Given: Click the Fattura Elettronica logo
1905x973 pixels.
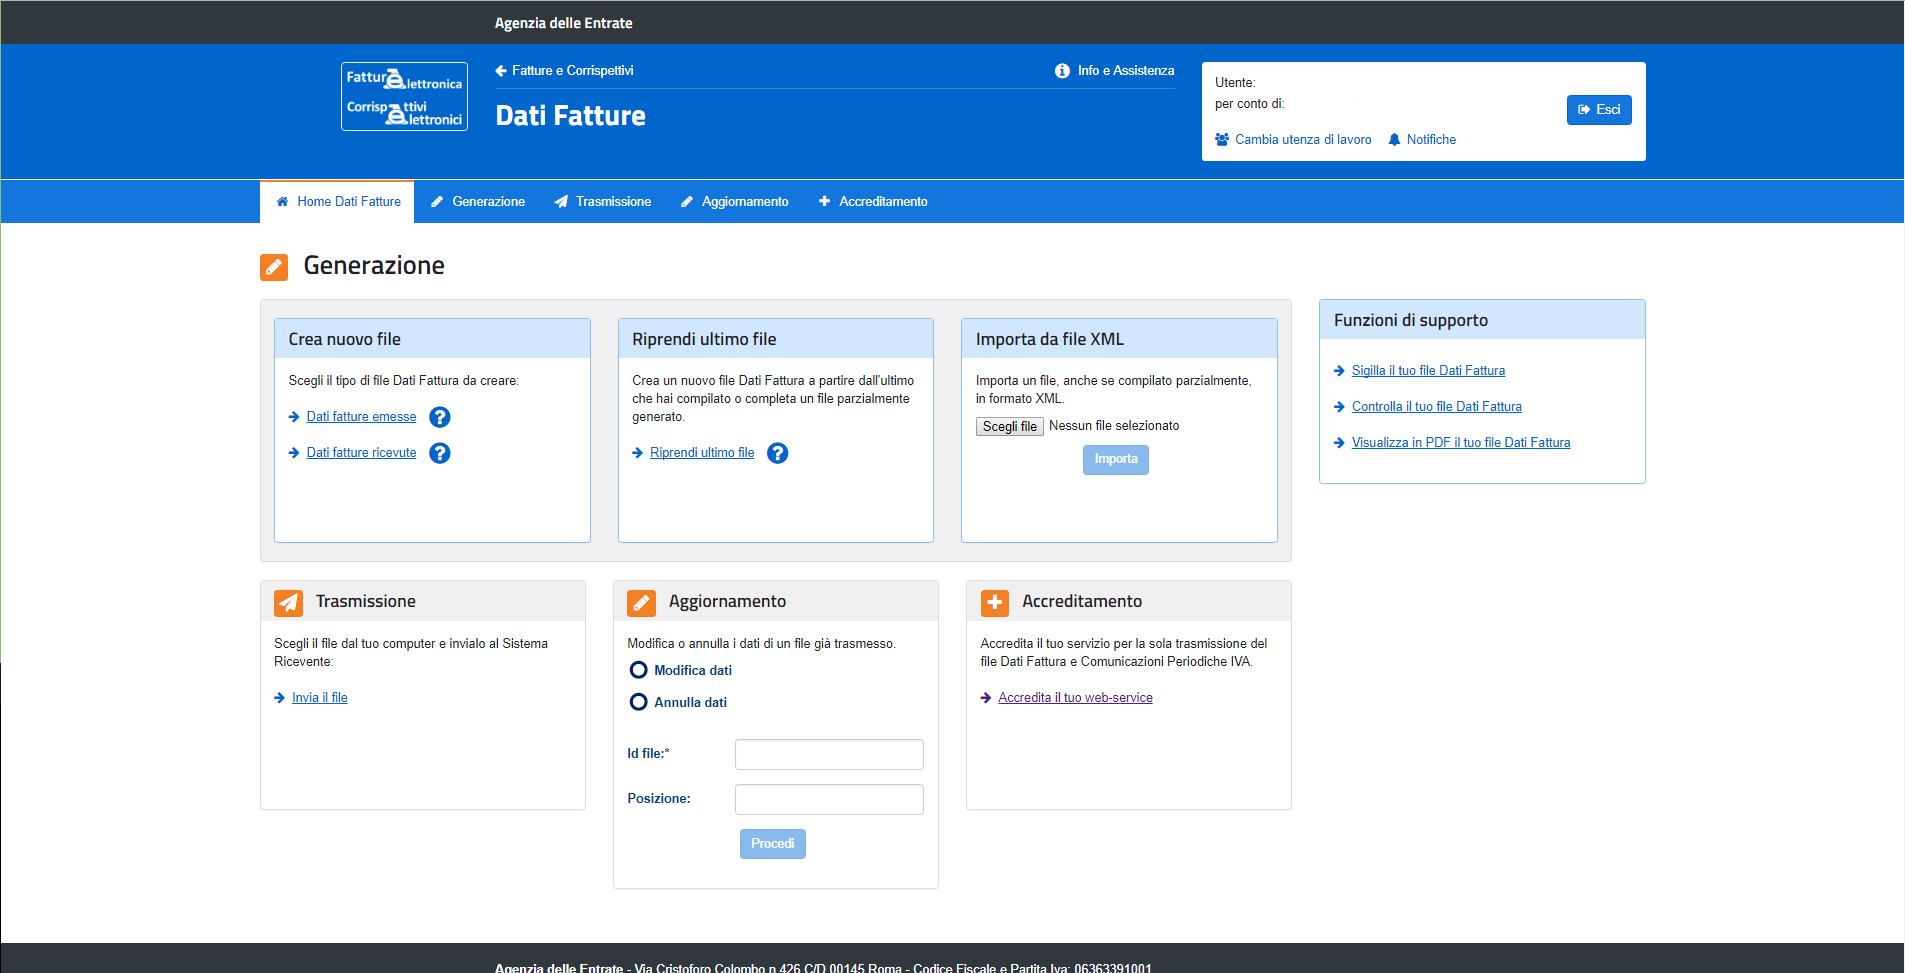Looking at the screenshot, I should coord(404,97).
